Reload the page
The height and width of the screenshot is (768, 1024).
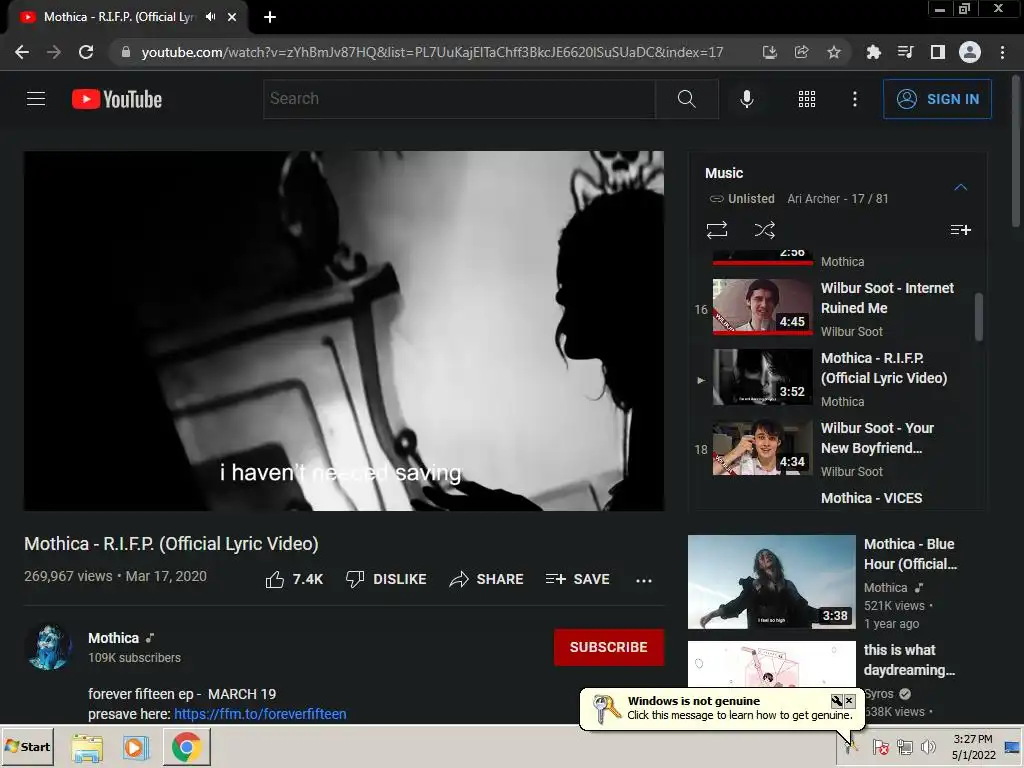click(x=86, y=52)
